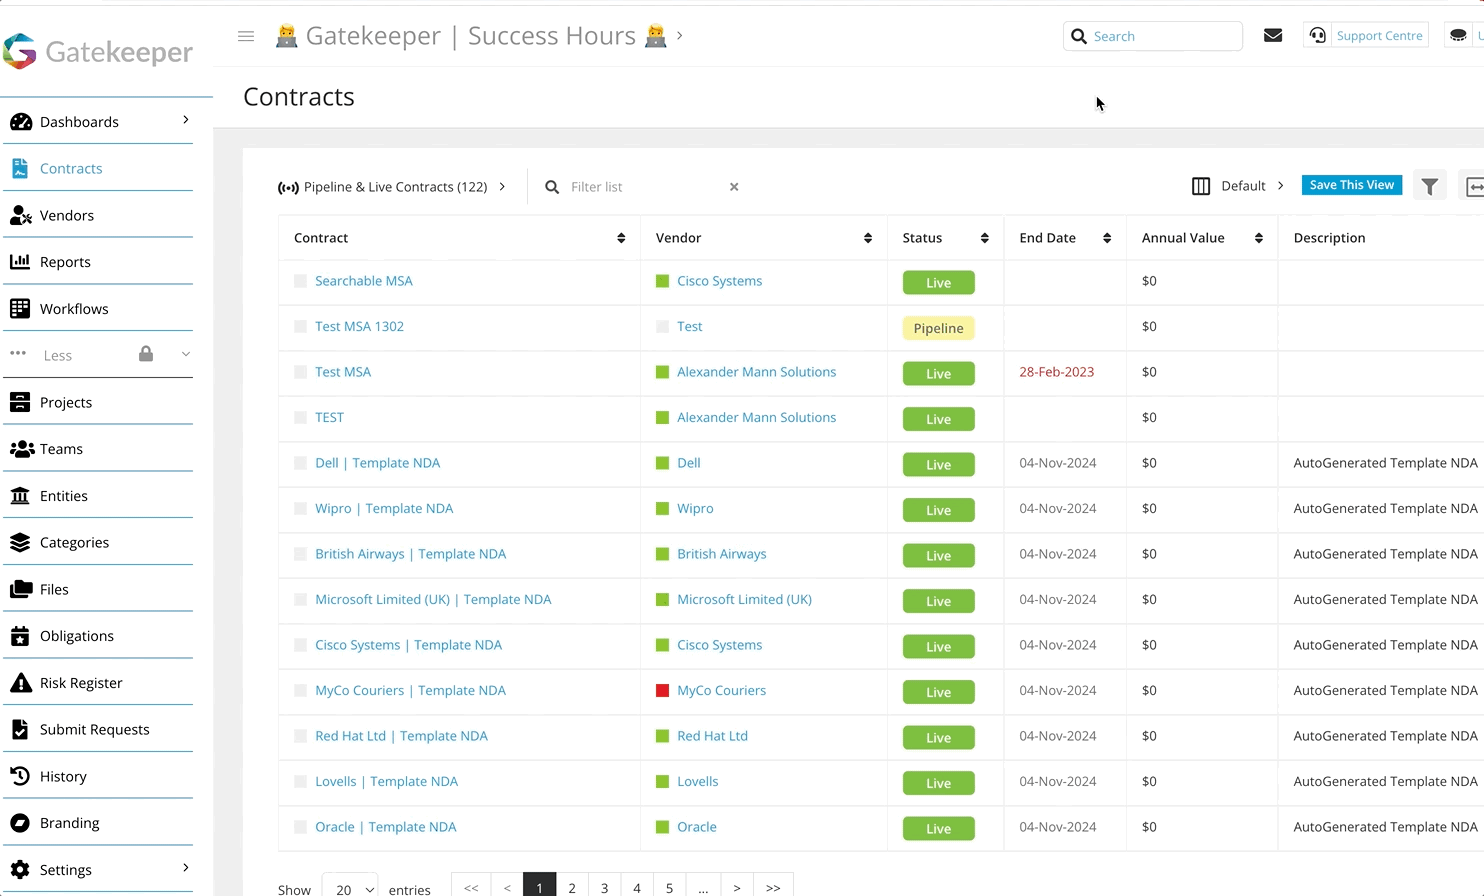Click the red status square next to MyCo Couriers
Screen dimensions: 1484x896
click(x=662, y=690)
